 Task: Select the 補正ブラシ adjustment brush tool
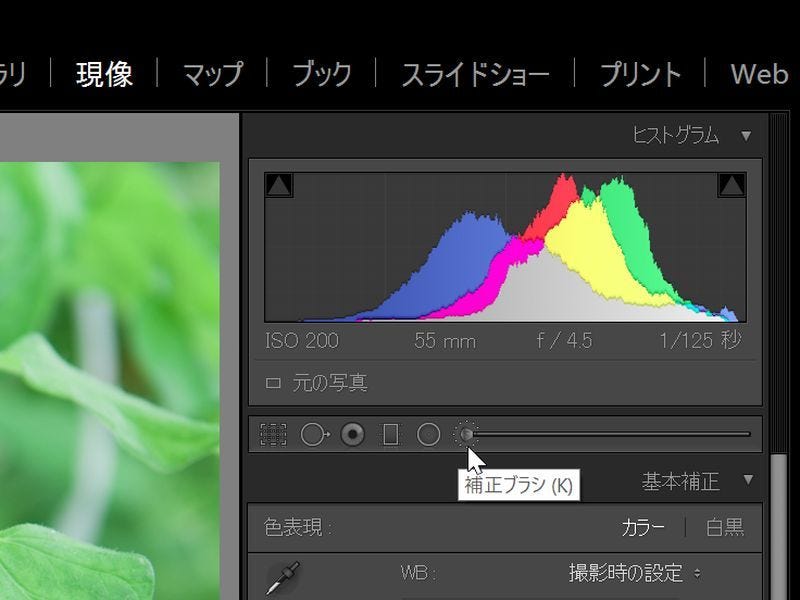466,434
